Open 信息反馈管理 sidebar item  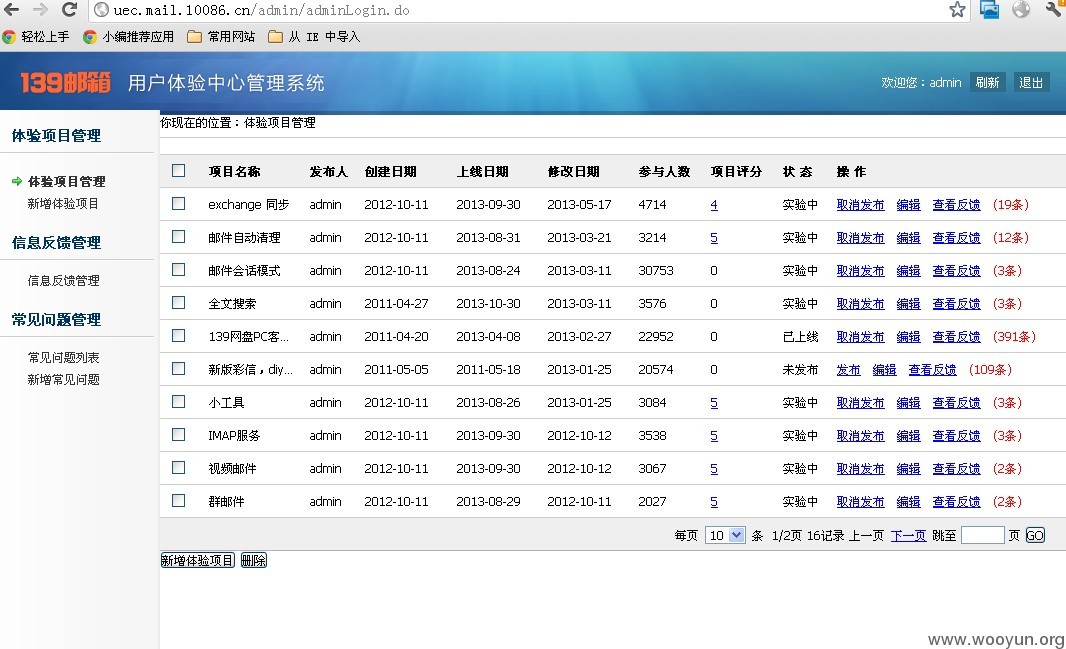click(63, 281)
